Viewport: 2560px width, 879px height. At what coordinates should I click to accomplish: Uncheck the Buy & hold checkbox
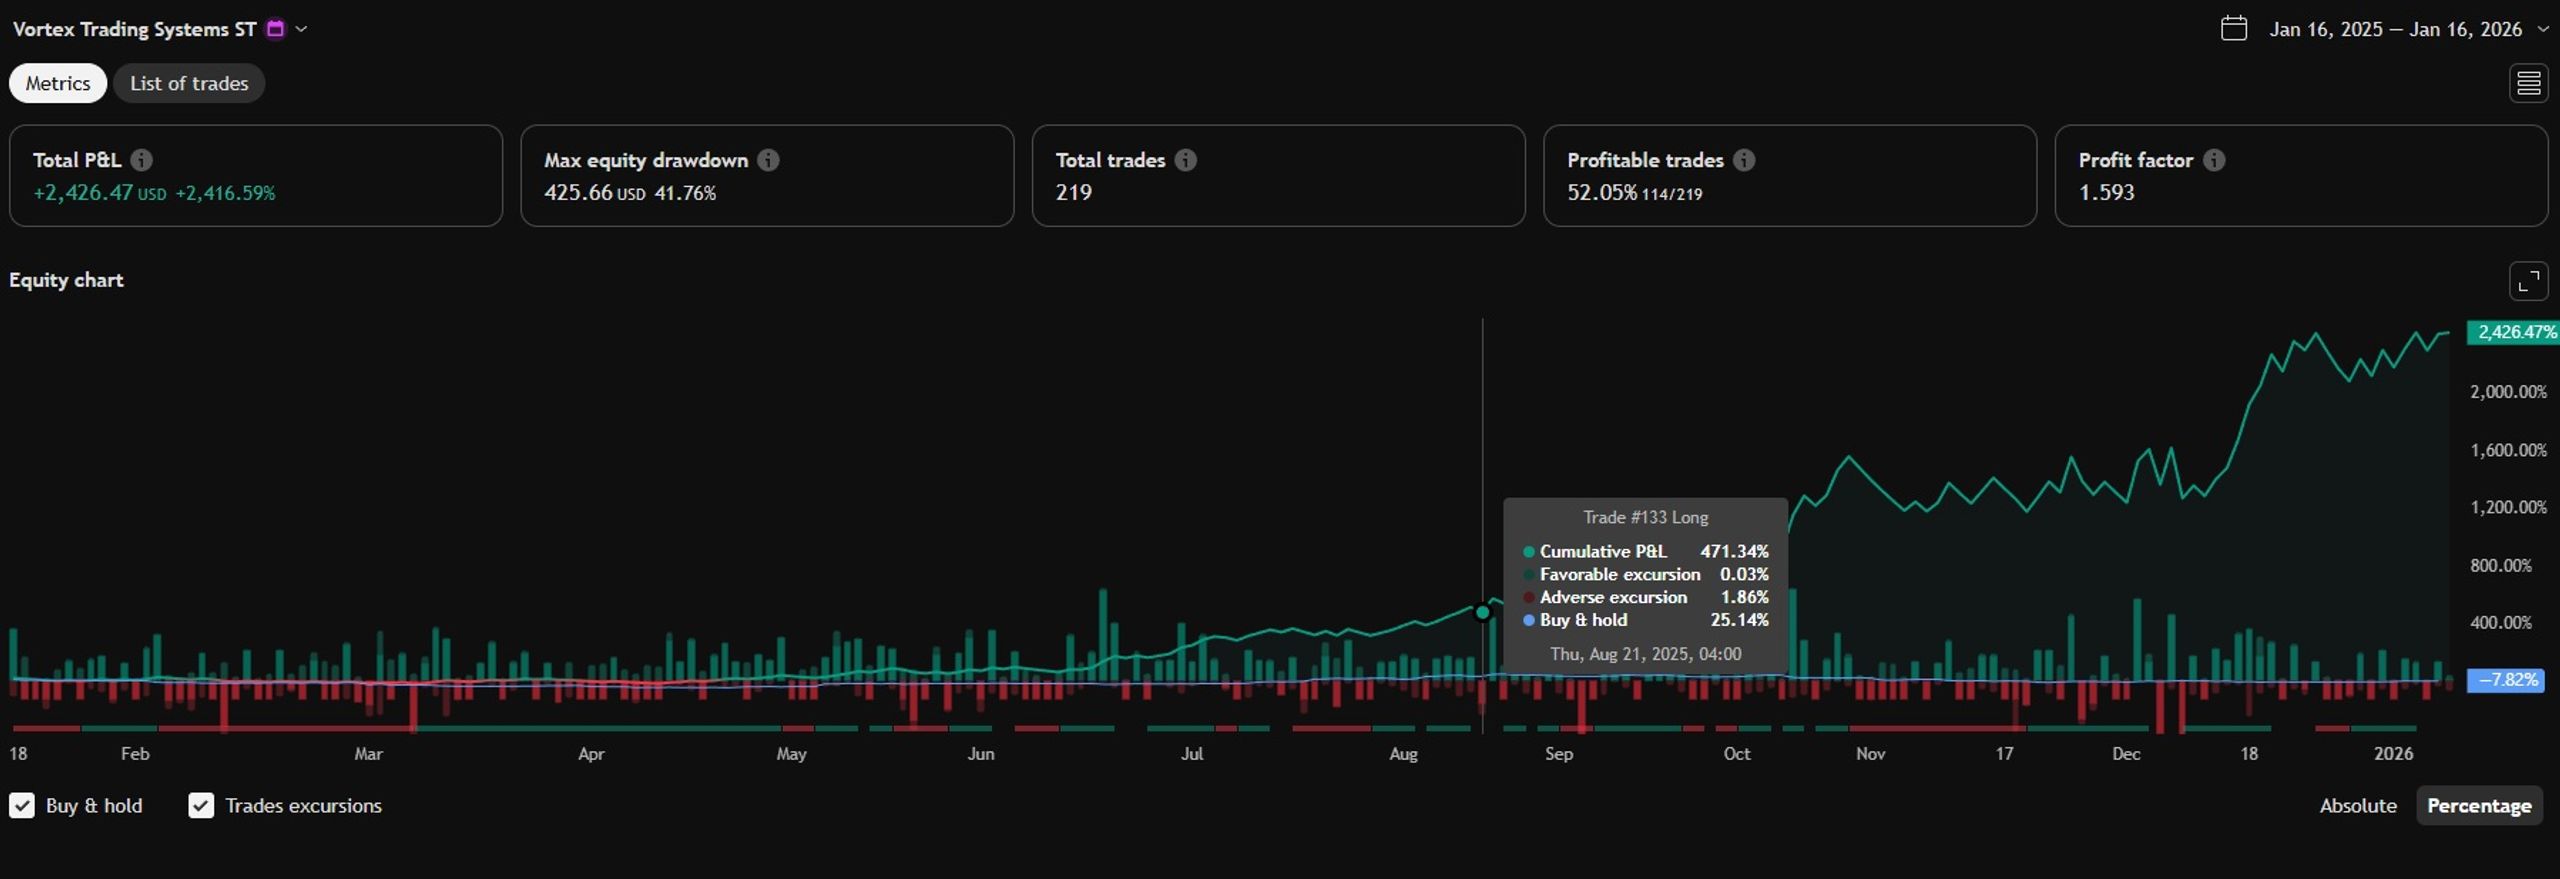tap(22, 806)
